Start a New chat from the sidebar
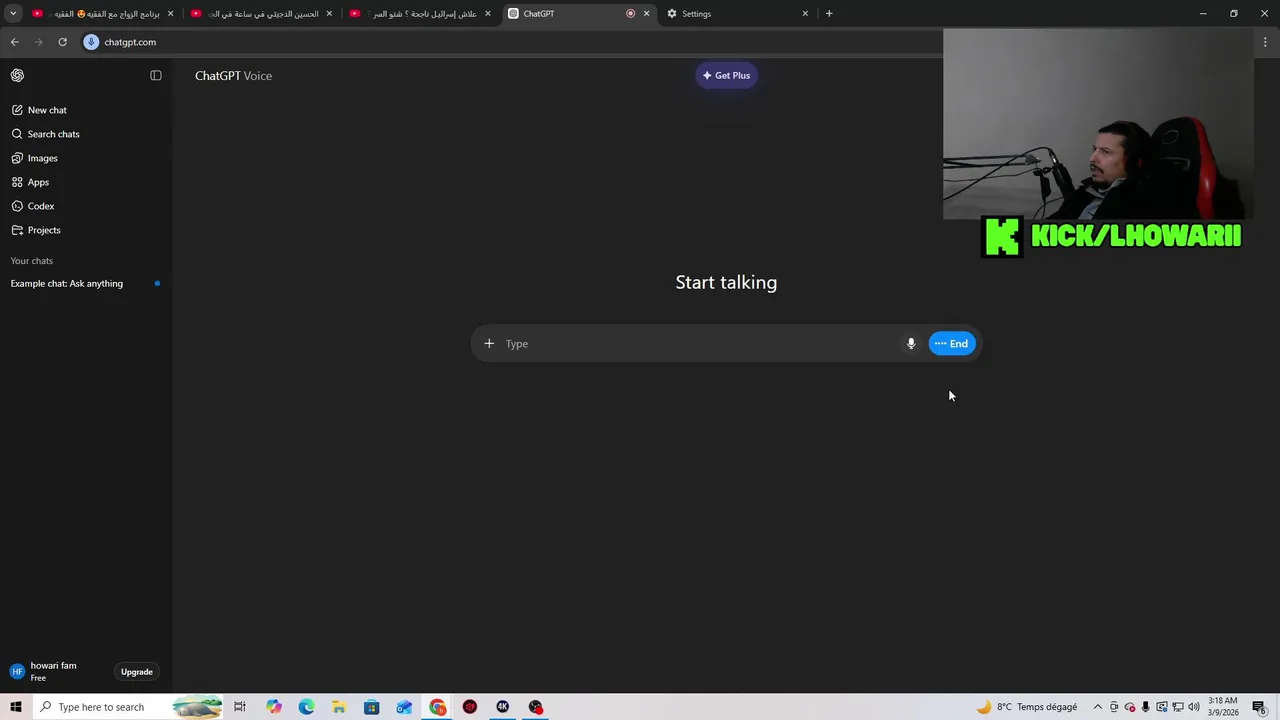 (47, 110)
